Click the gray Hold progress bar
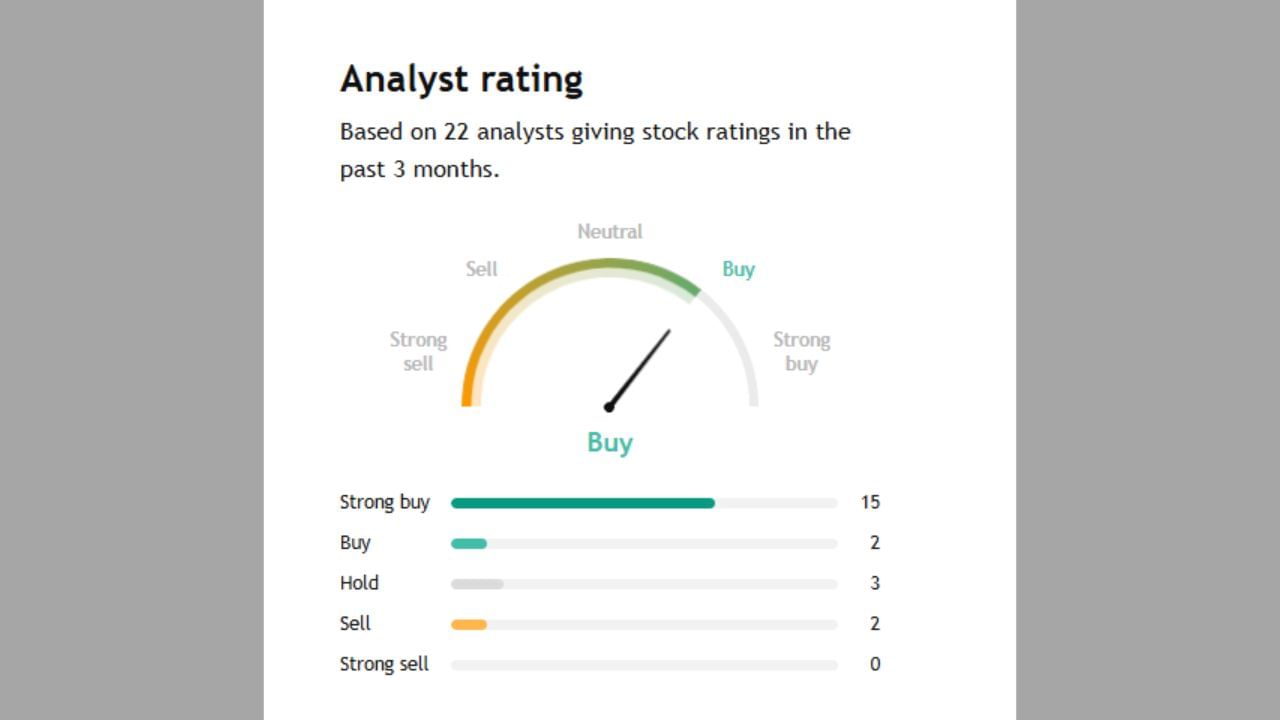The image size is (1280, 720). 477,584
